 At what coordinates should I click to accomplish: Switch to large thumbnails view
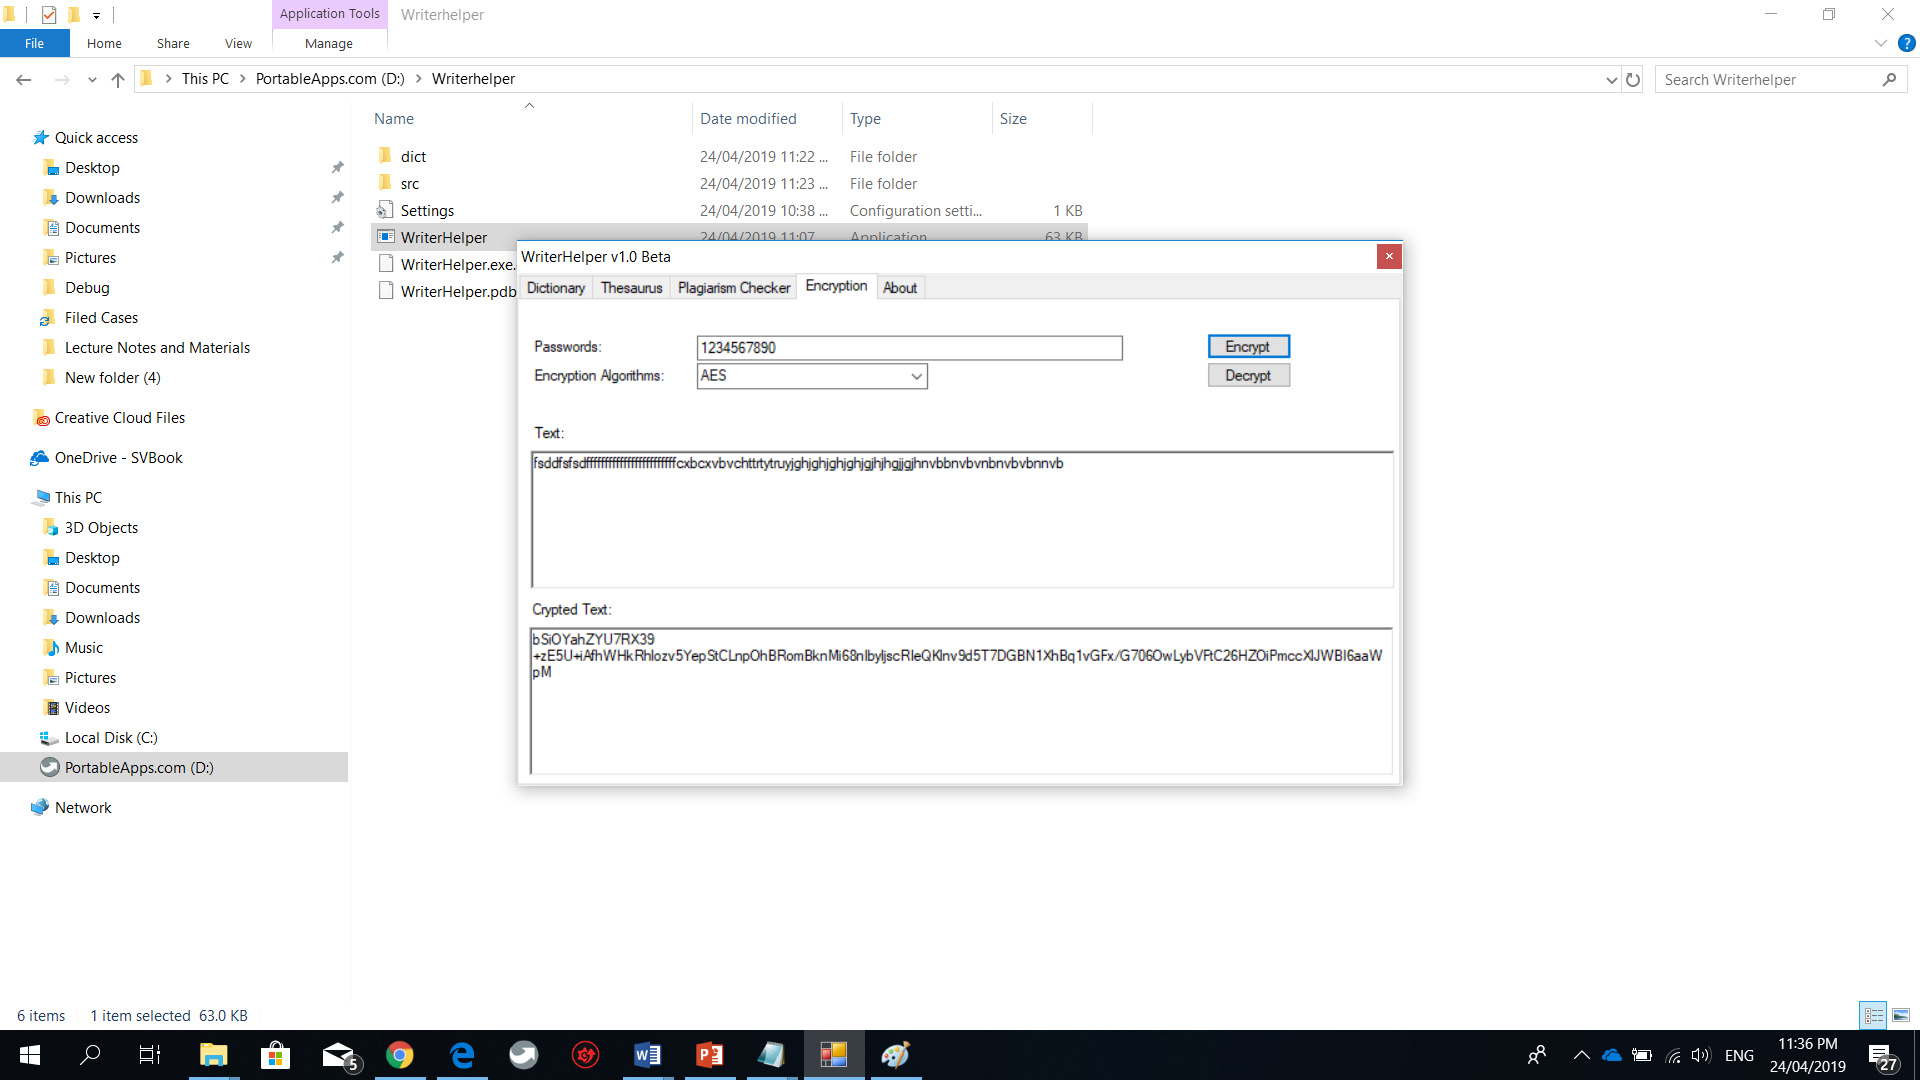coord(1901,1015)
